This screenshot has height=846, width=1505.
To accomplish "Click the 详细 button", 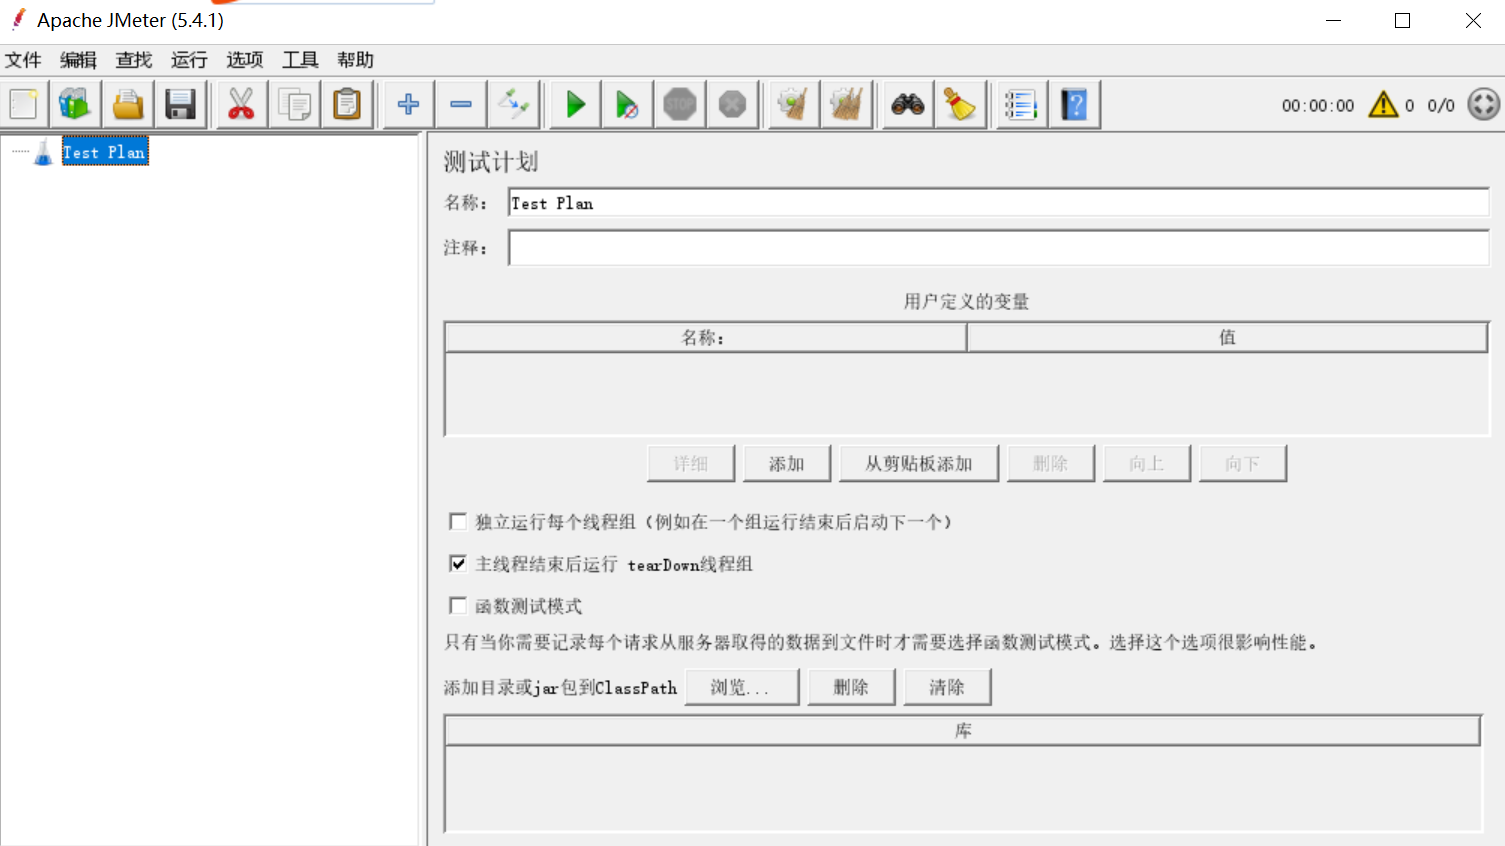I will click(x=690, y=463).
